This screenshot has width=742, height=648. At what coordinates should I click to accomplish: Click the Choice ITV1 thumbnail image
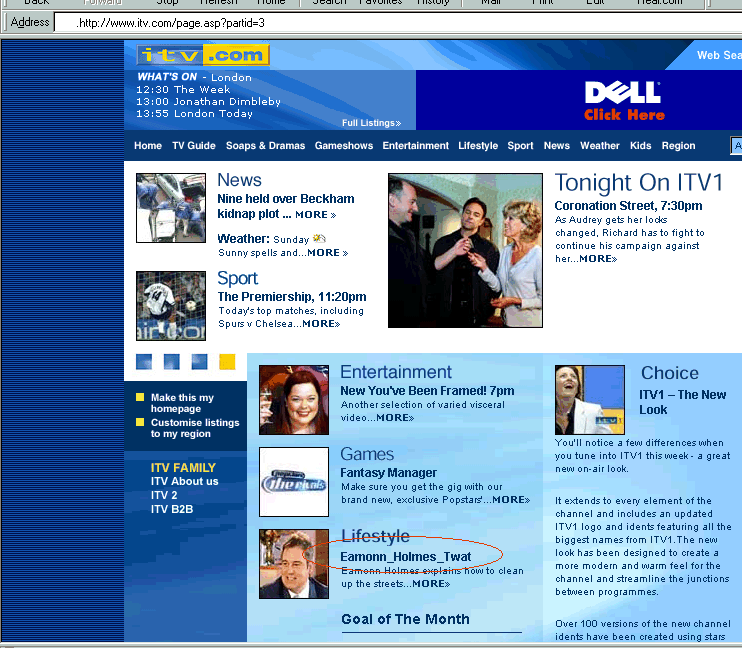click(590, 400)
